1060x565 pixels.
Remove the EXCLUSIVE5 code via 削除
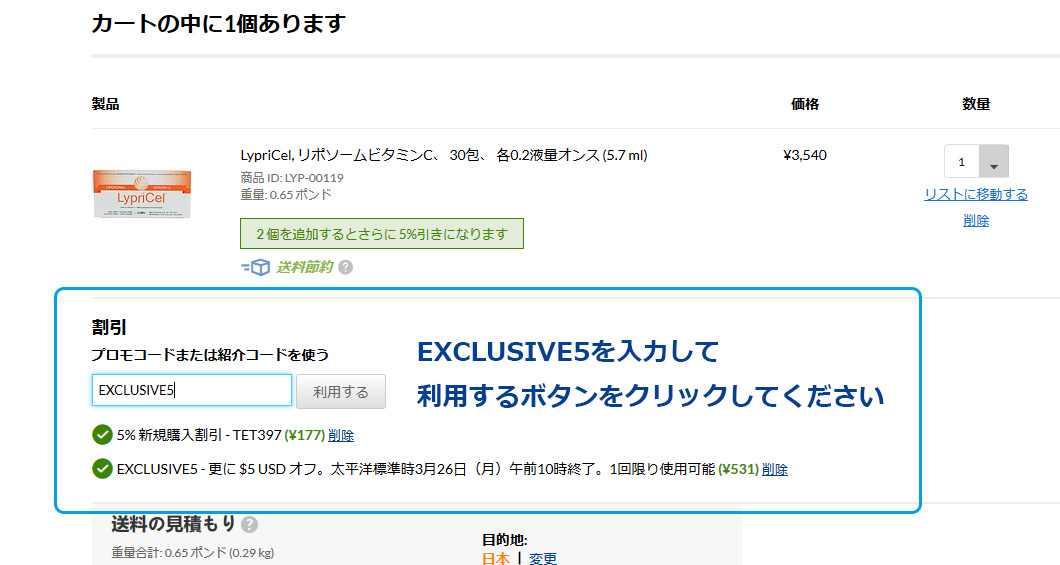point(775,469)
